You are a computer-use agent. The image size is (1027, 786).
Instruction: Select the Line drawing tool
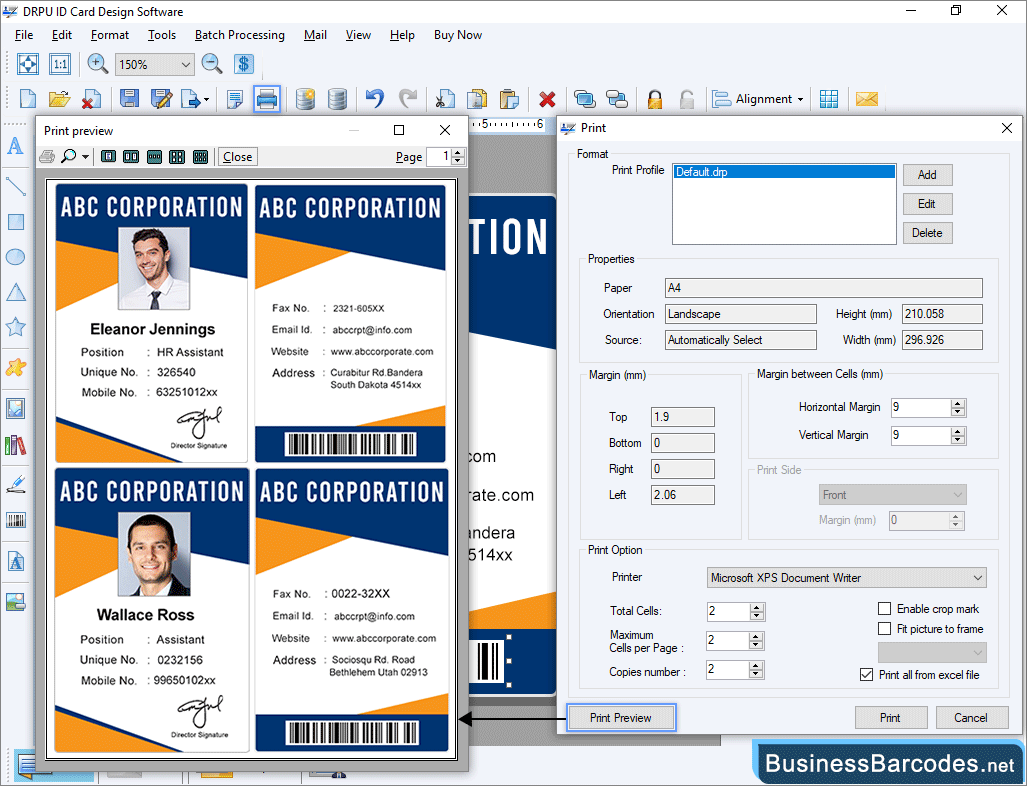coord(15,186)
